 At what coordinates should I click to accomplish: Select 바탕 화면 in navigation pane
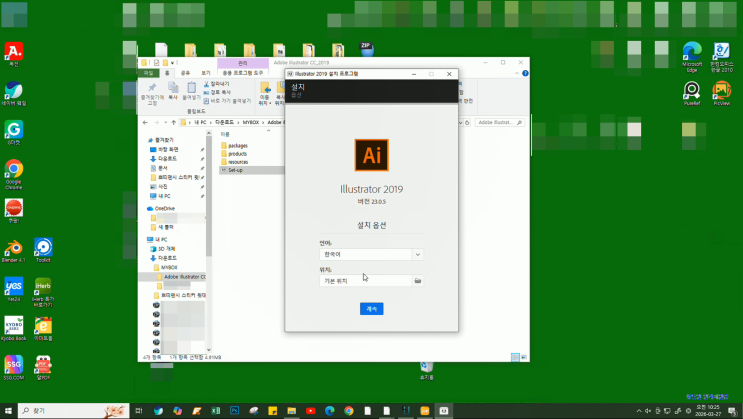168,149
